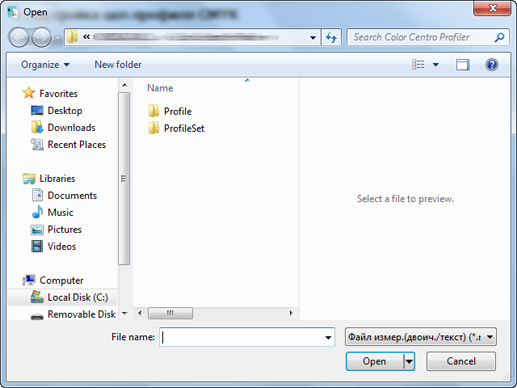Sort by the Name column header
The image size is (517, 388).
(160, 88)
